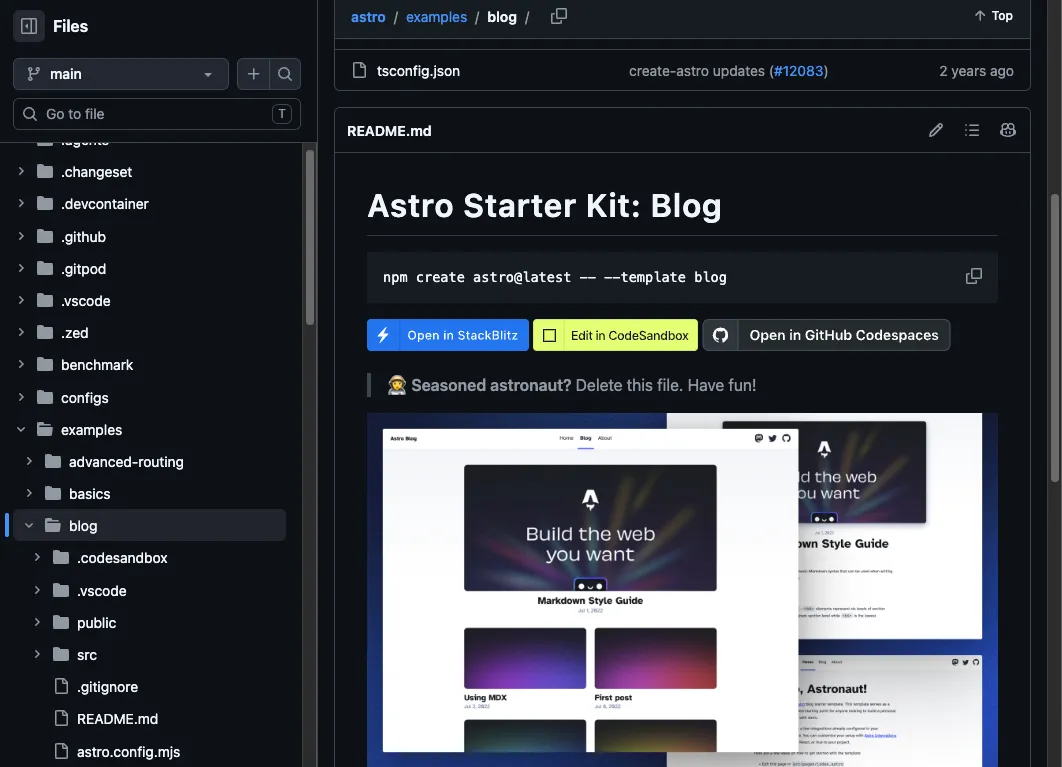Viewport: 1062px width, 767px height.
Task: Expand the public folder chevron
Action: (37, 622)
